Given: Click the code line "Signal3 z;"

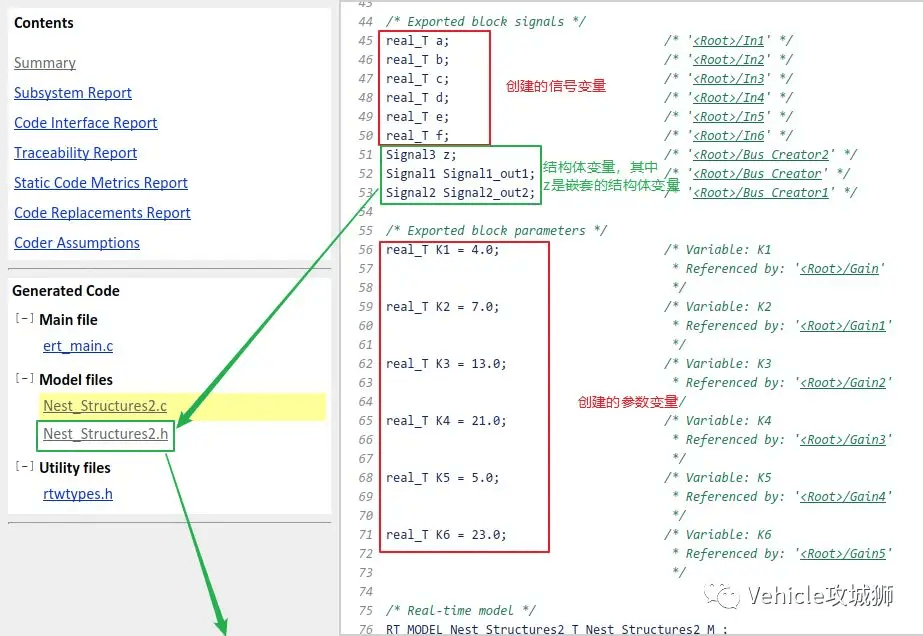Looking at the screenshot, I should pyautogui.click(x=421, y=154).
